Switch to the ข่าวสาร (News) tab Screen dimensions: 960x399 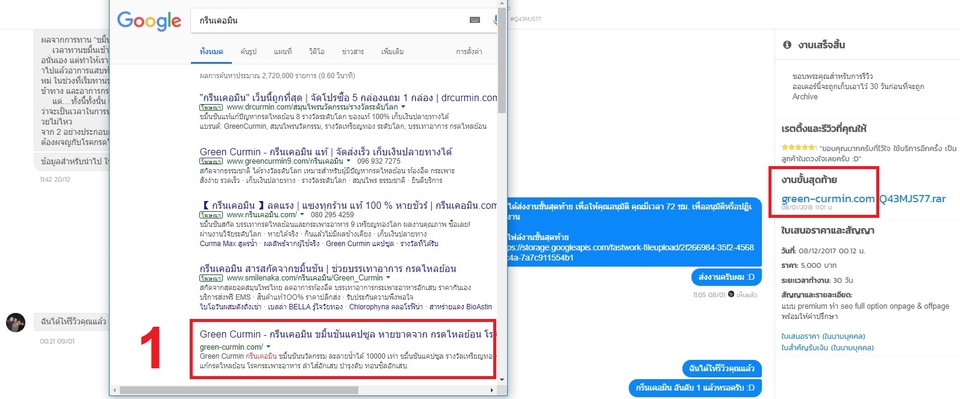pyautogui.click(x=353, y=51)
